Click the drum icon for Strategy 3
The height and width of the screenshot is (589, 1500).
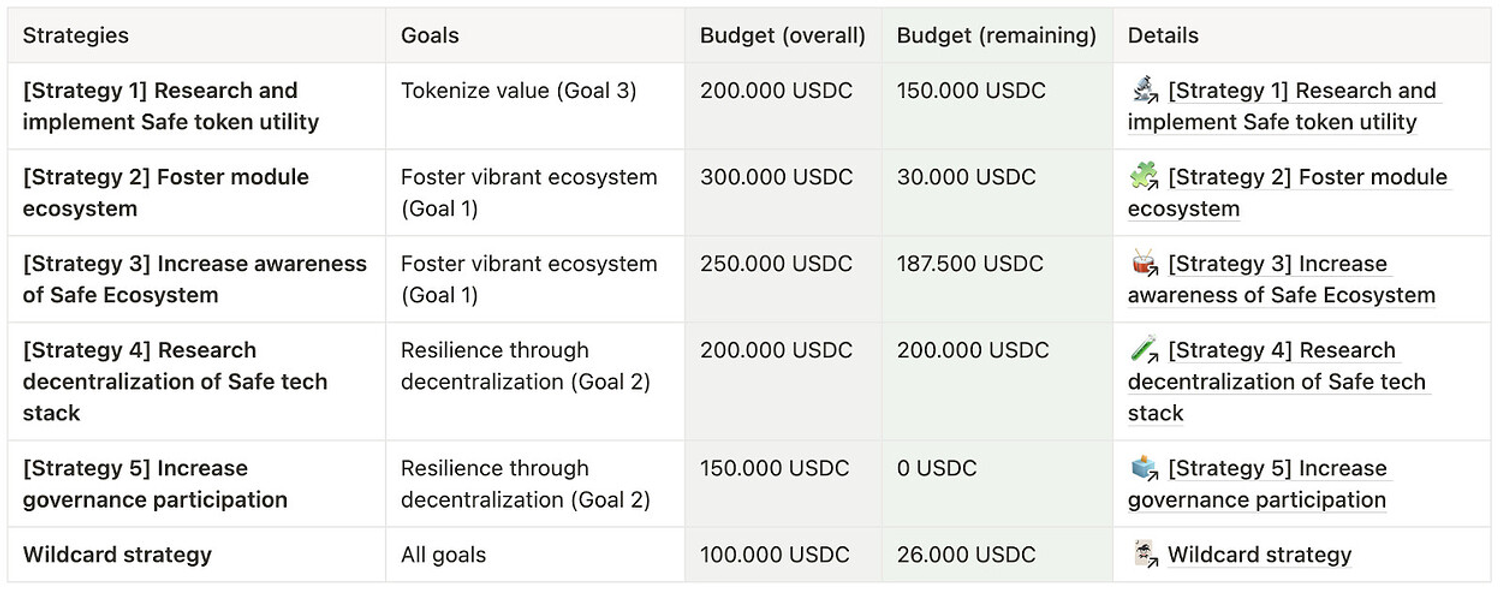1145,265
